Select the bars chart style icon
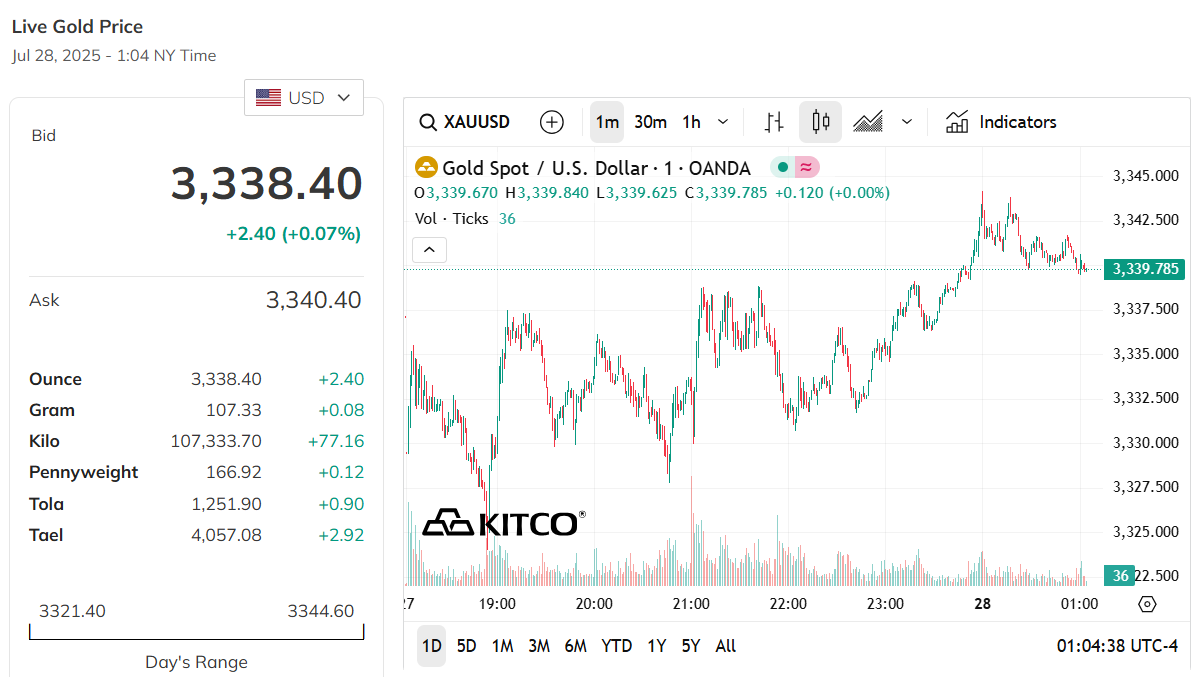 tap(774, 122)
